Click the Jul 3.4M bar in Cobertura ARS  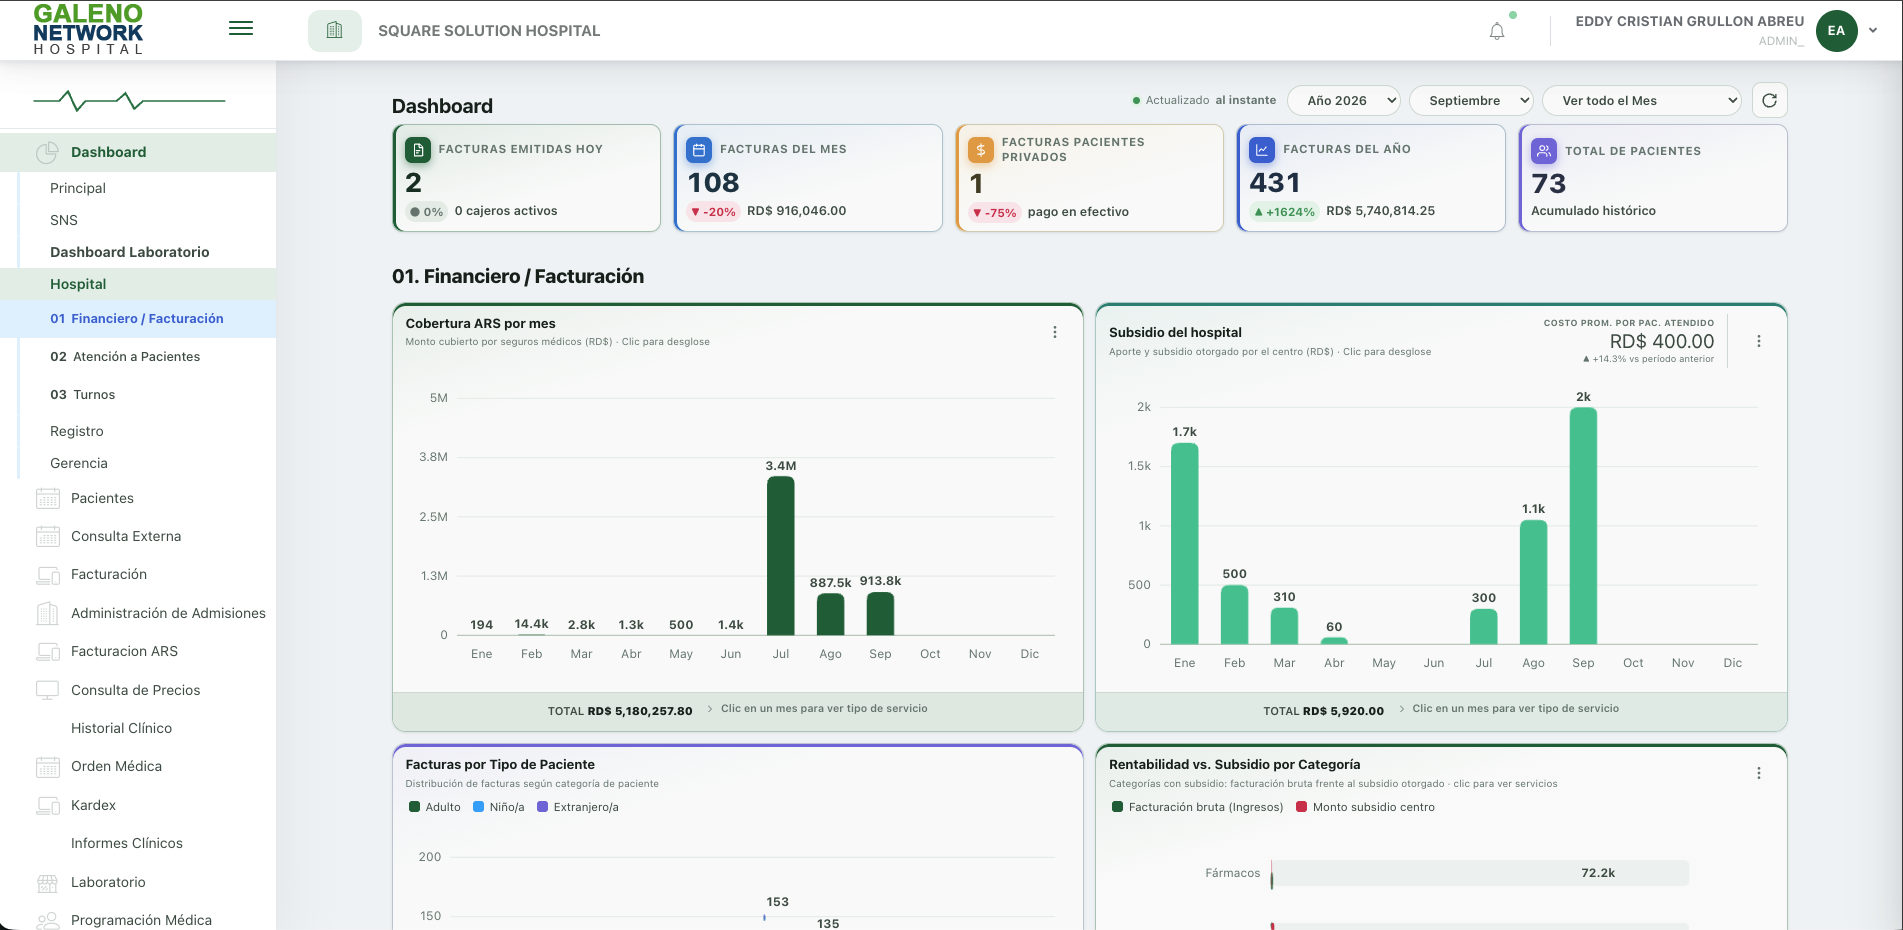click(781, 556)
